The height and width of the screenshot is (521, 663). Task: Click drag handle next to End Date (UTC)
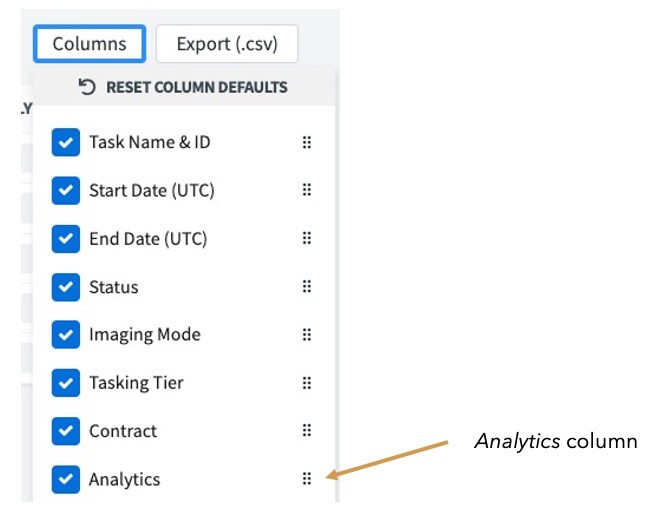click(307, 239)
